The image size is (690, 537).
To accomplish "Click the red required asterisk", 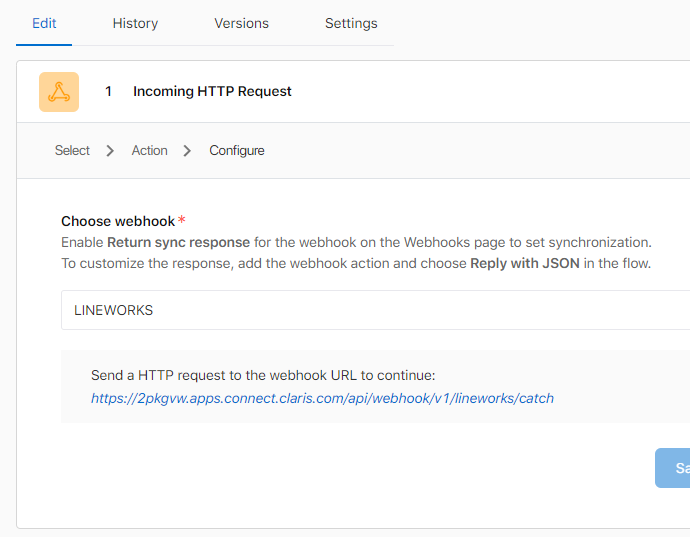I will pyautogui.click(x=182, y=221).
